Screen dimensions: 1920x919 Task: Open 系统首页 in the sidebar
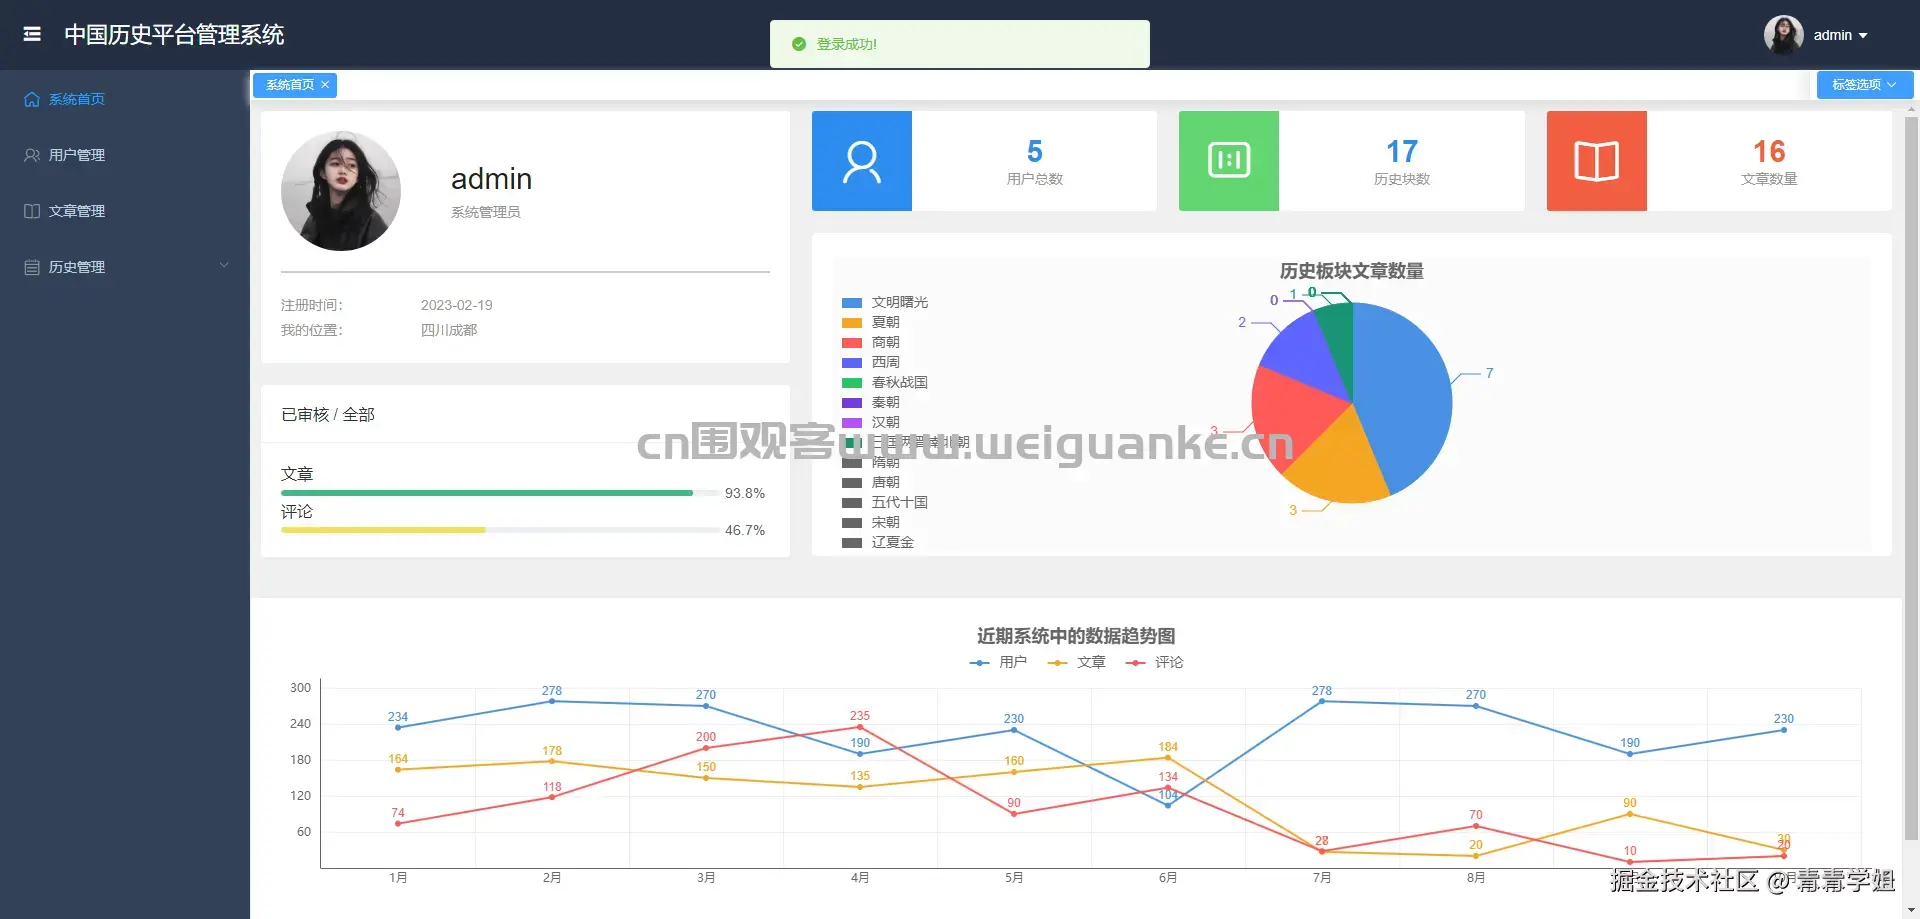[x=125, y=99]
